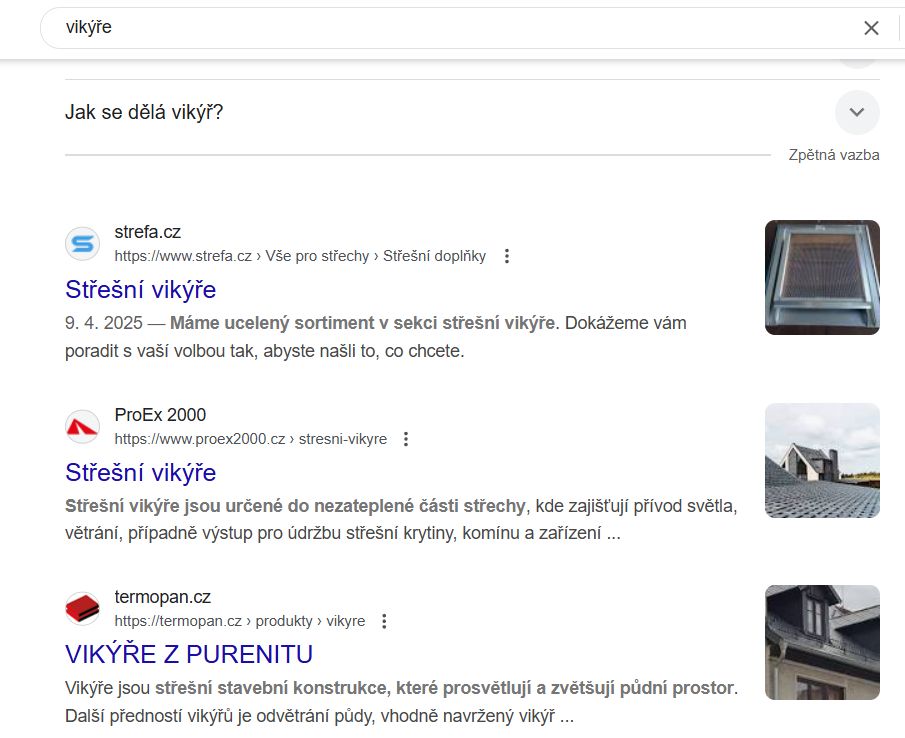Open three-dot menu for strefa.cz result
Viewport: 905px width, 738px height.
coord(507,256)
